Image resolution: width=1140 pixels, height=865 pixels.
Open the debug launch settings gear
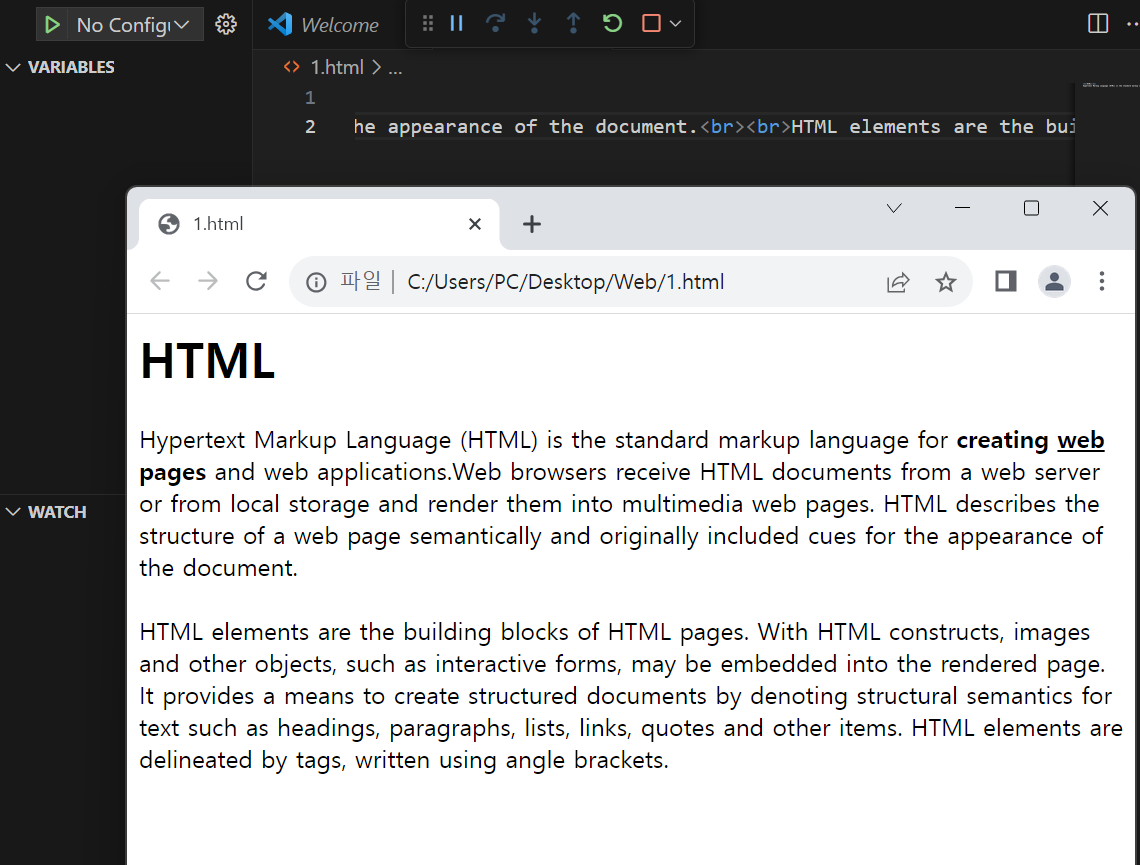pyautogui.click(x=226, y=24)
